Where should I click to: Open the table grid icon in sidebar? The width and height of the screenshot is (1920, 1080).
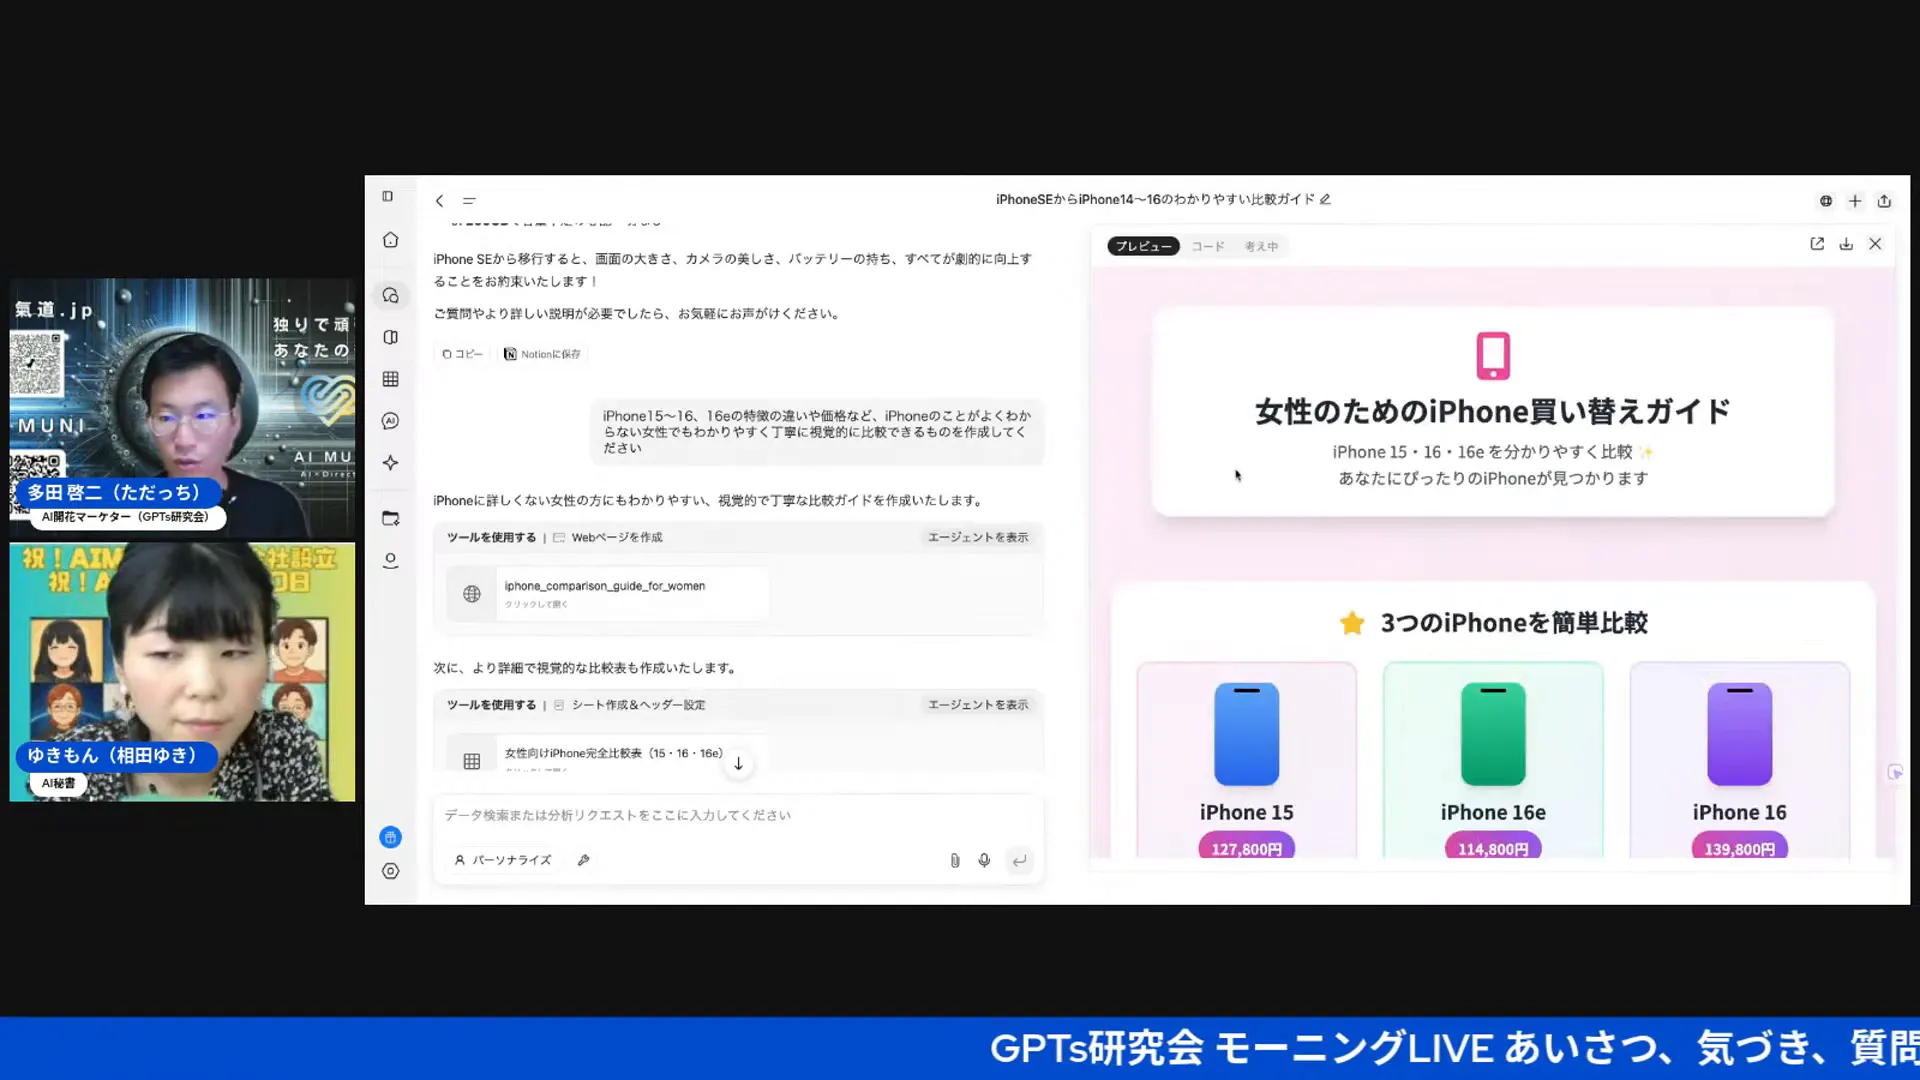point(391,379)
